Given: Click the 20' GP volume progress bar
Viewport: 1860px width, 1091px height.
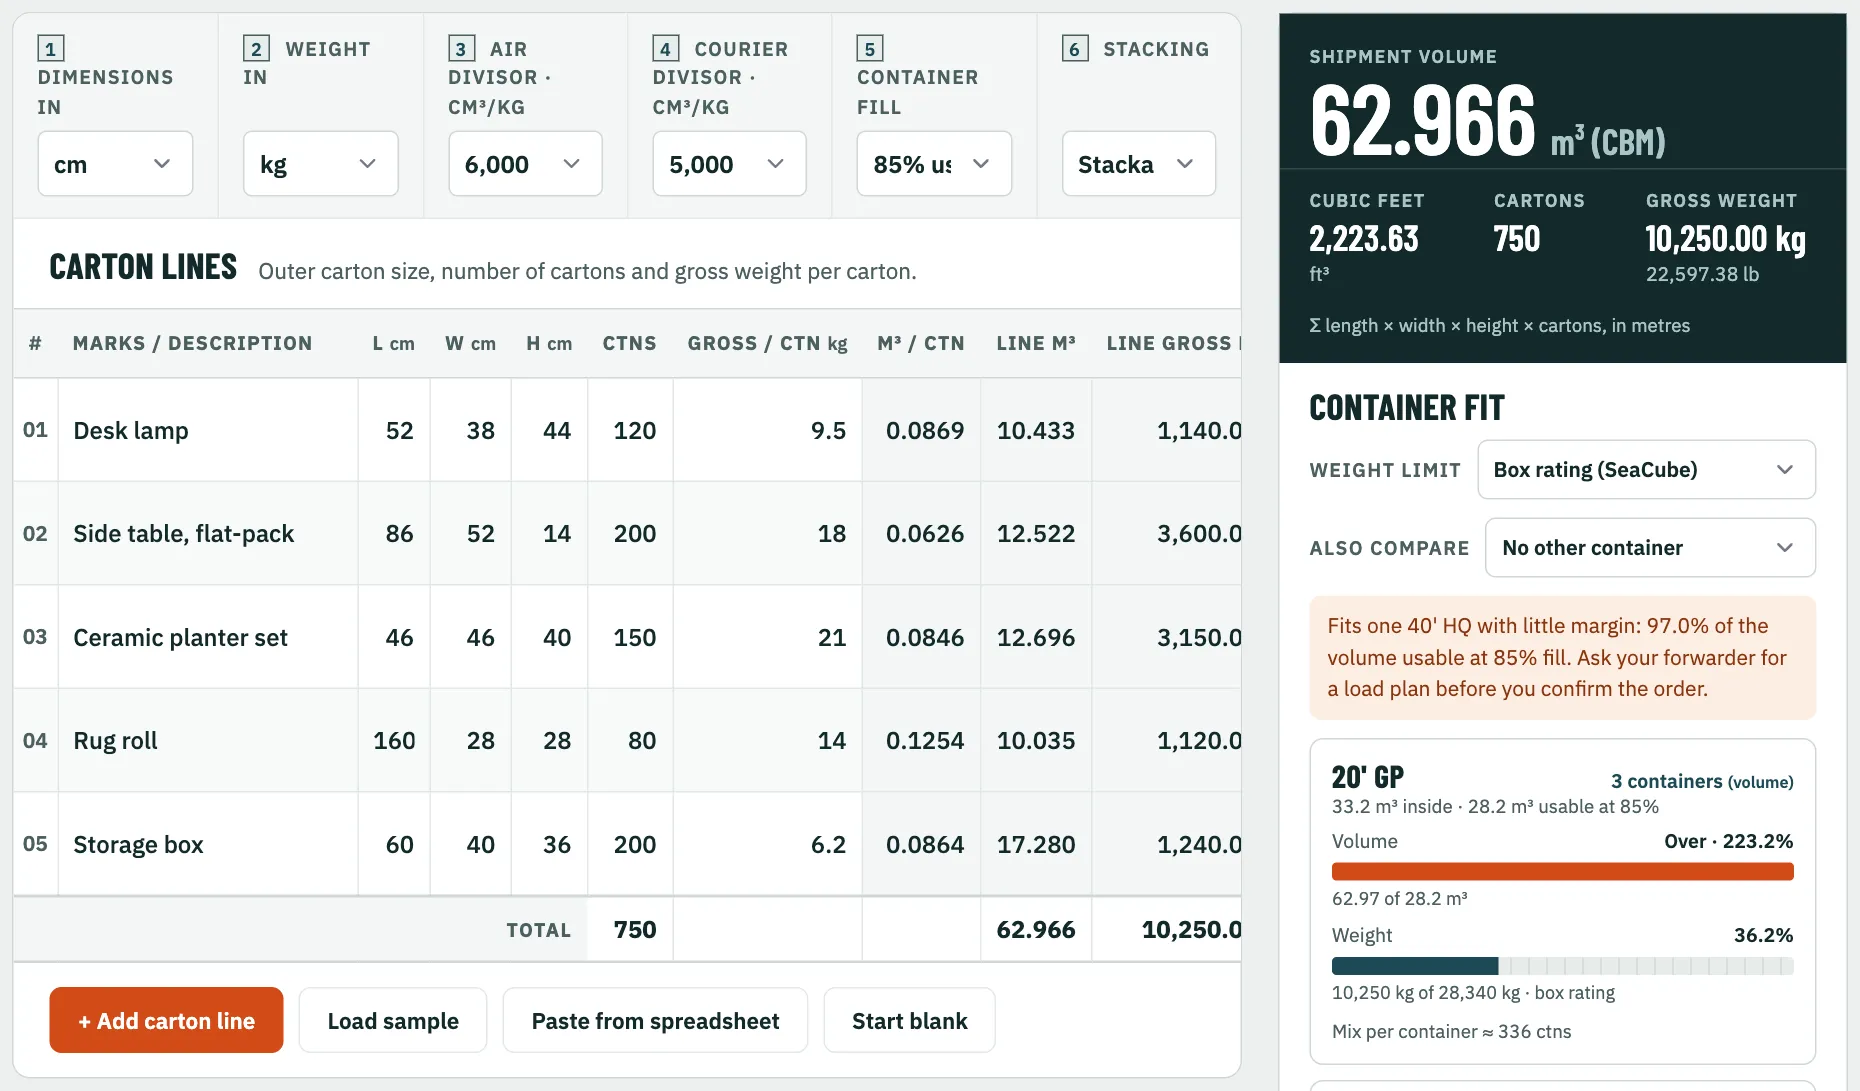Looking at the screenshot, I should [1562, 871].
